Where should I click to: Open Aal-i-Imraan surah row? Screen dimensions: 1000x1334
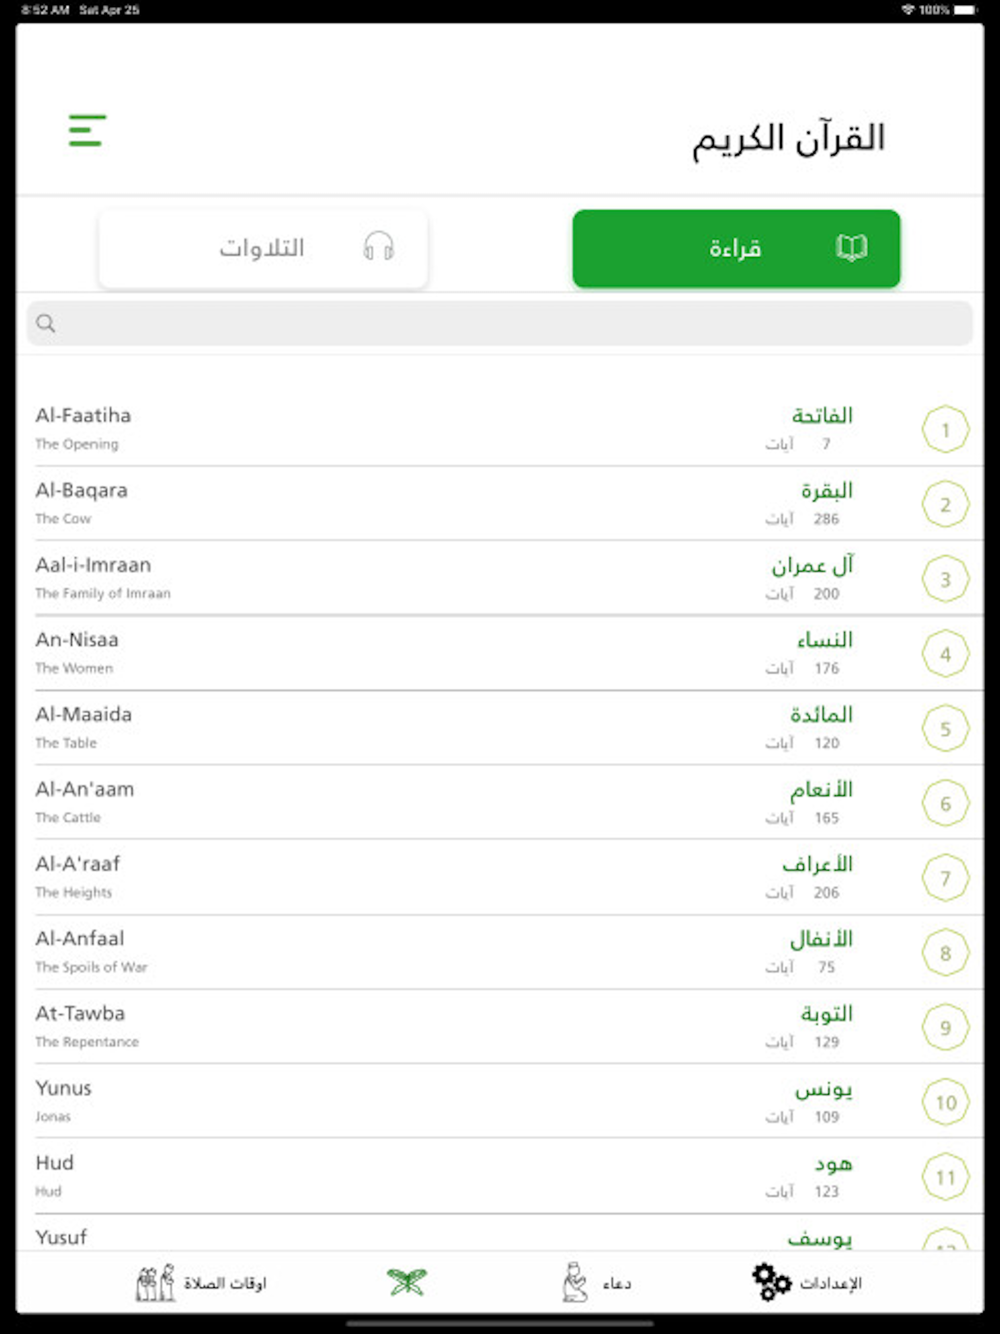500,579
